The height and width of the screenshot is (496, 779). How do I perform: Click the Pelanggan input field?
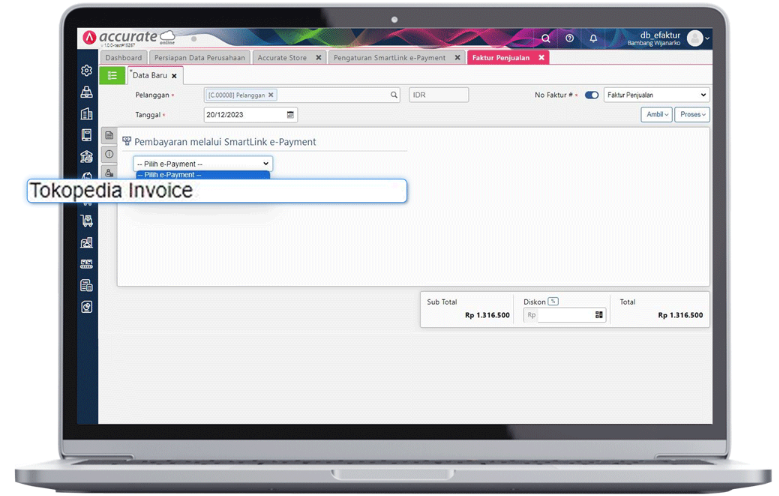click(x=302, y=95)
